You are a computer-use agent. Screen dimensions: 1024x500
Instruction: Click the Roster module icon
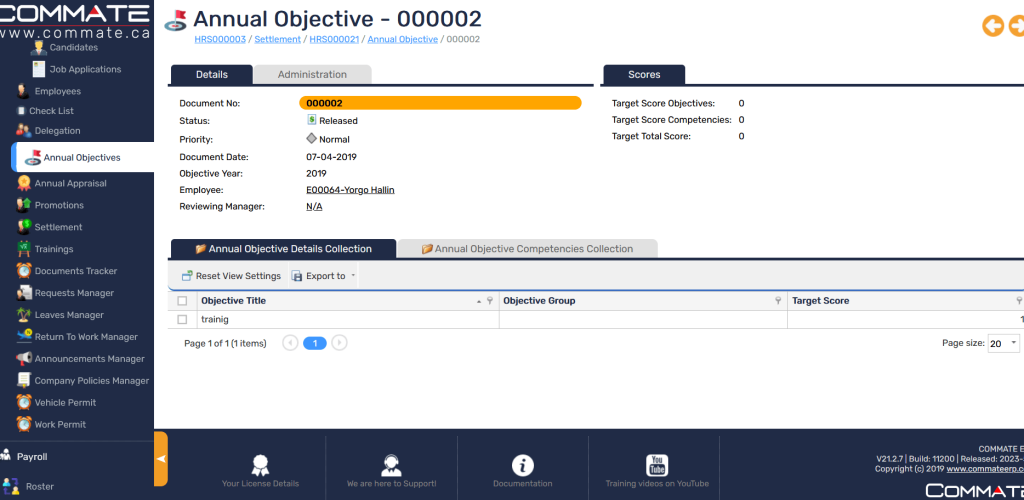point(10,486)
